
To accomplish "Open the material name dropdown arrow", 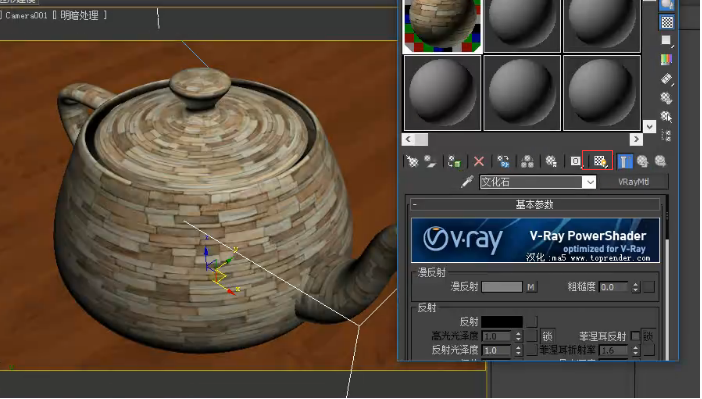I will [590, 182].
